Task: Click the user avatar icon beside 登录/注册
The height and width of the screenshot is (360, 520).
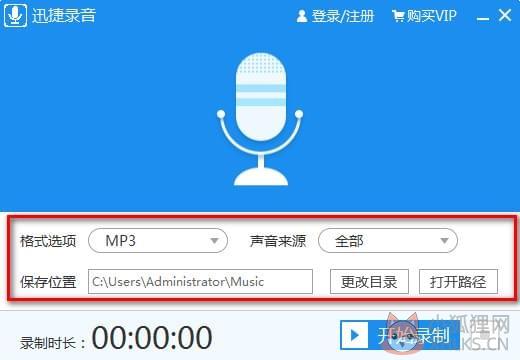Action: point(302,16)
